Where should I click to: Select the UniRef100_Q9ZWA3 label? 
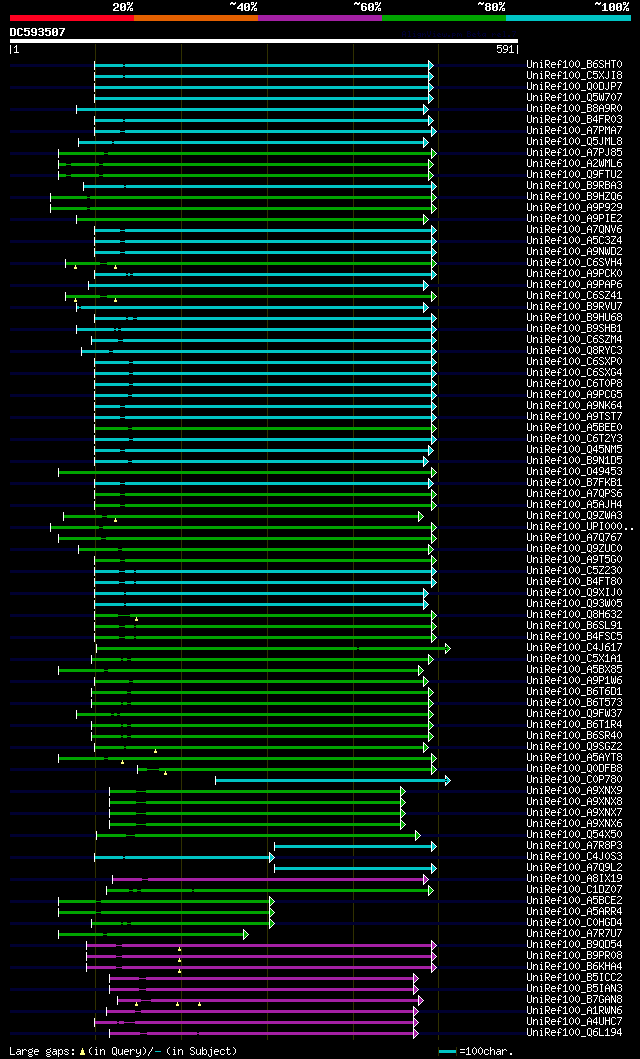[575, 516]
